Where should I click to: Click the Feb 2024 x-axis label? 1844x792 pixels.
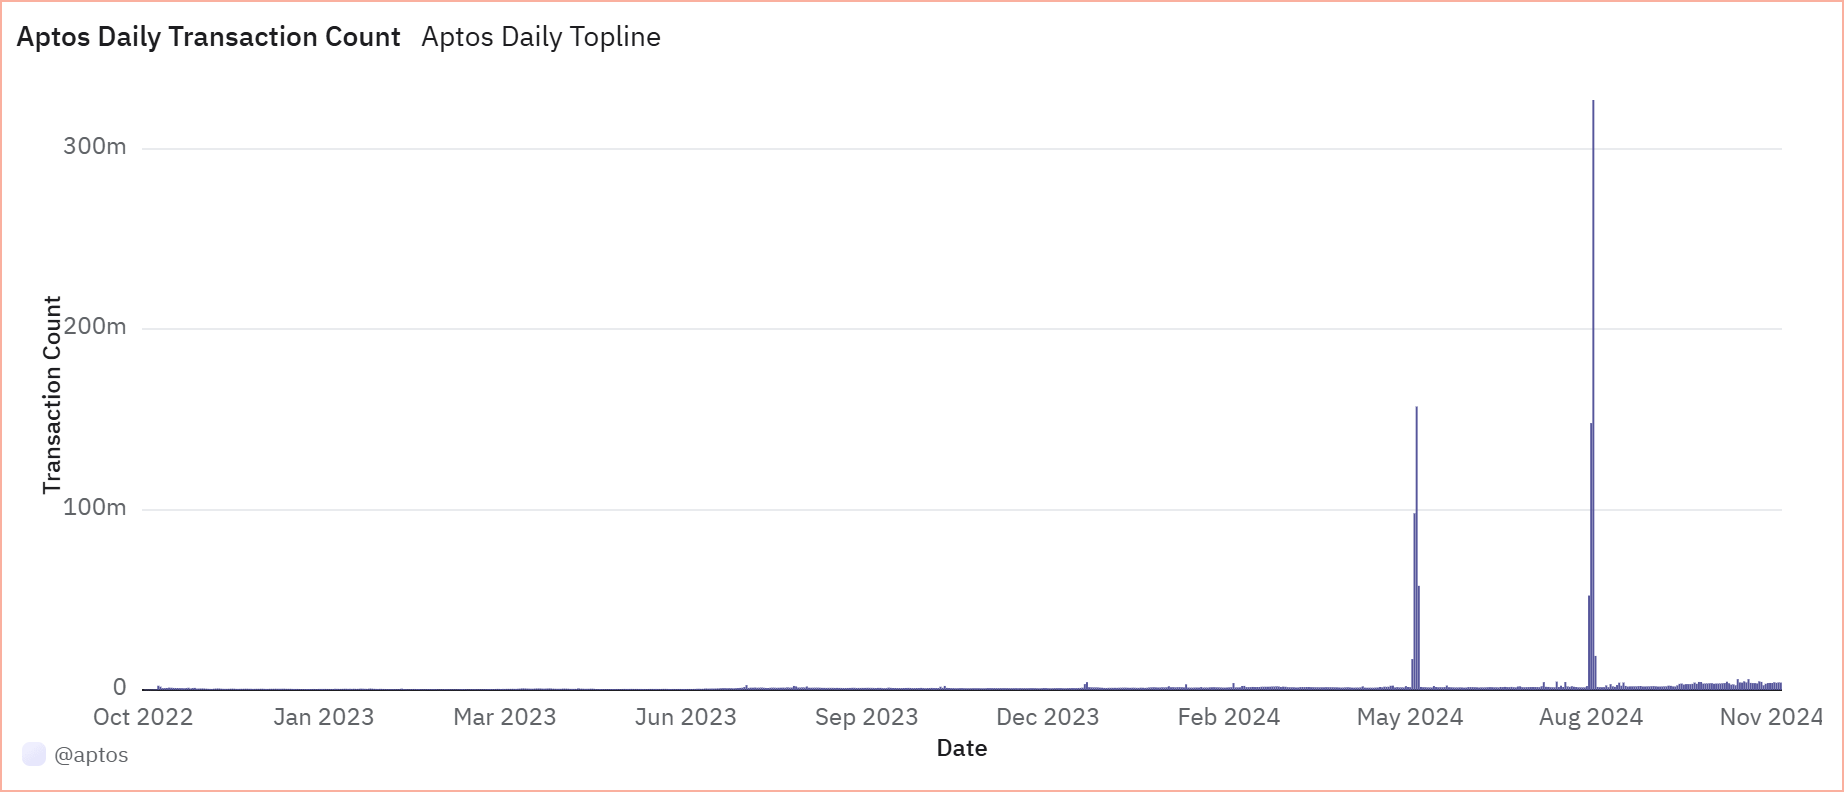[x=1228, y=717]
